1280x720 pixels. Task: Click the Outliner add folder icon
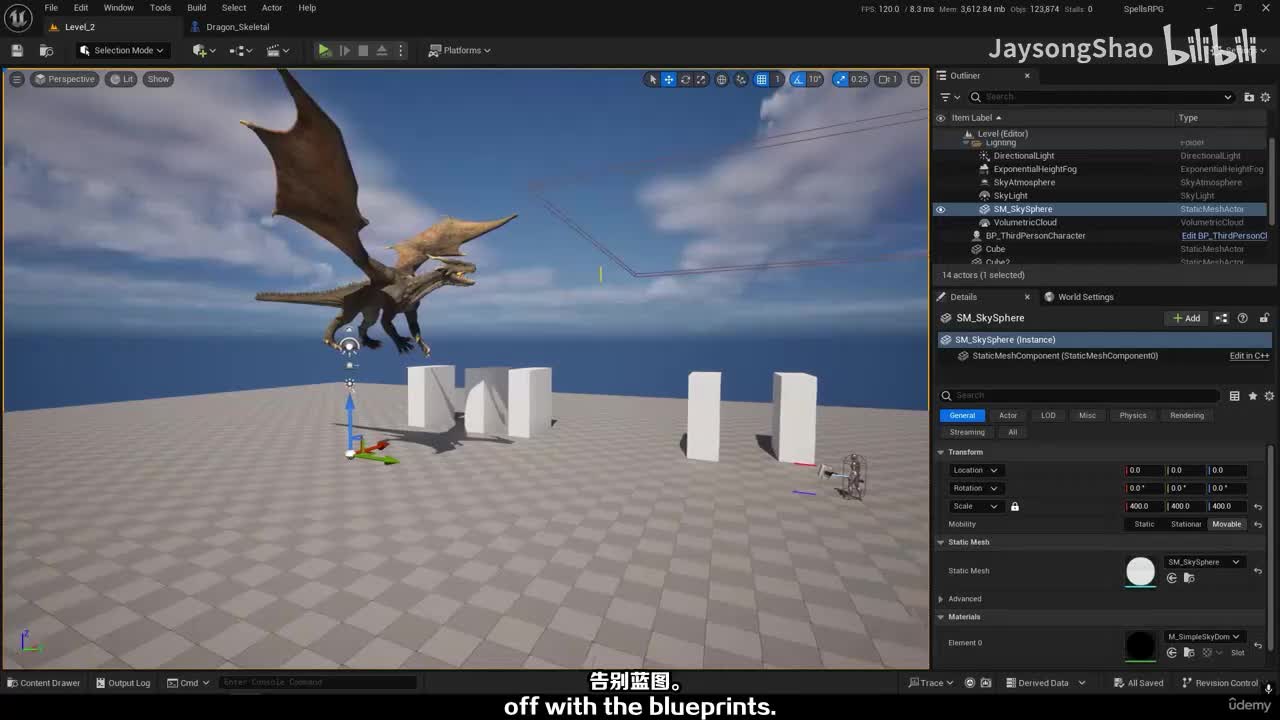click(x=1249, y=97)
